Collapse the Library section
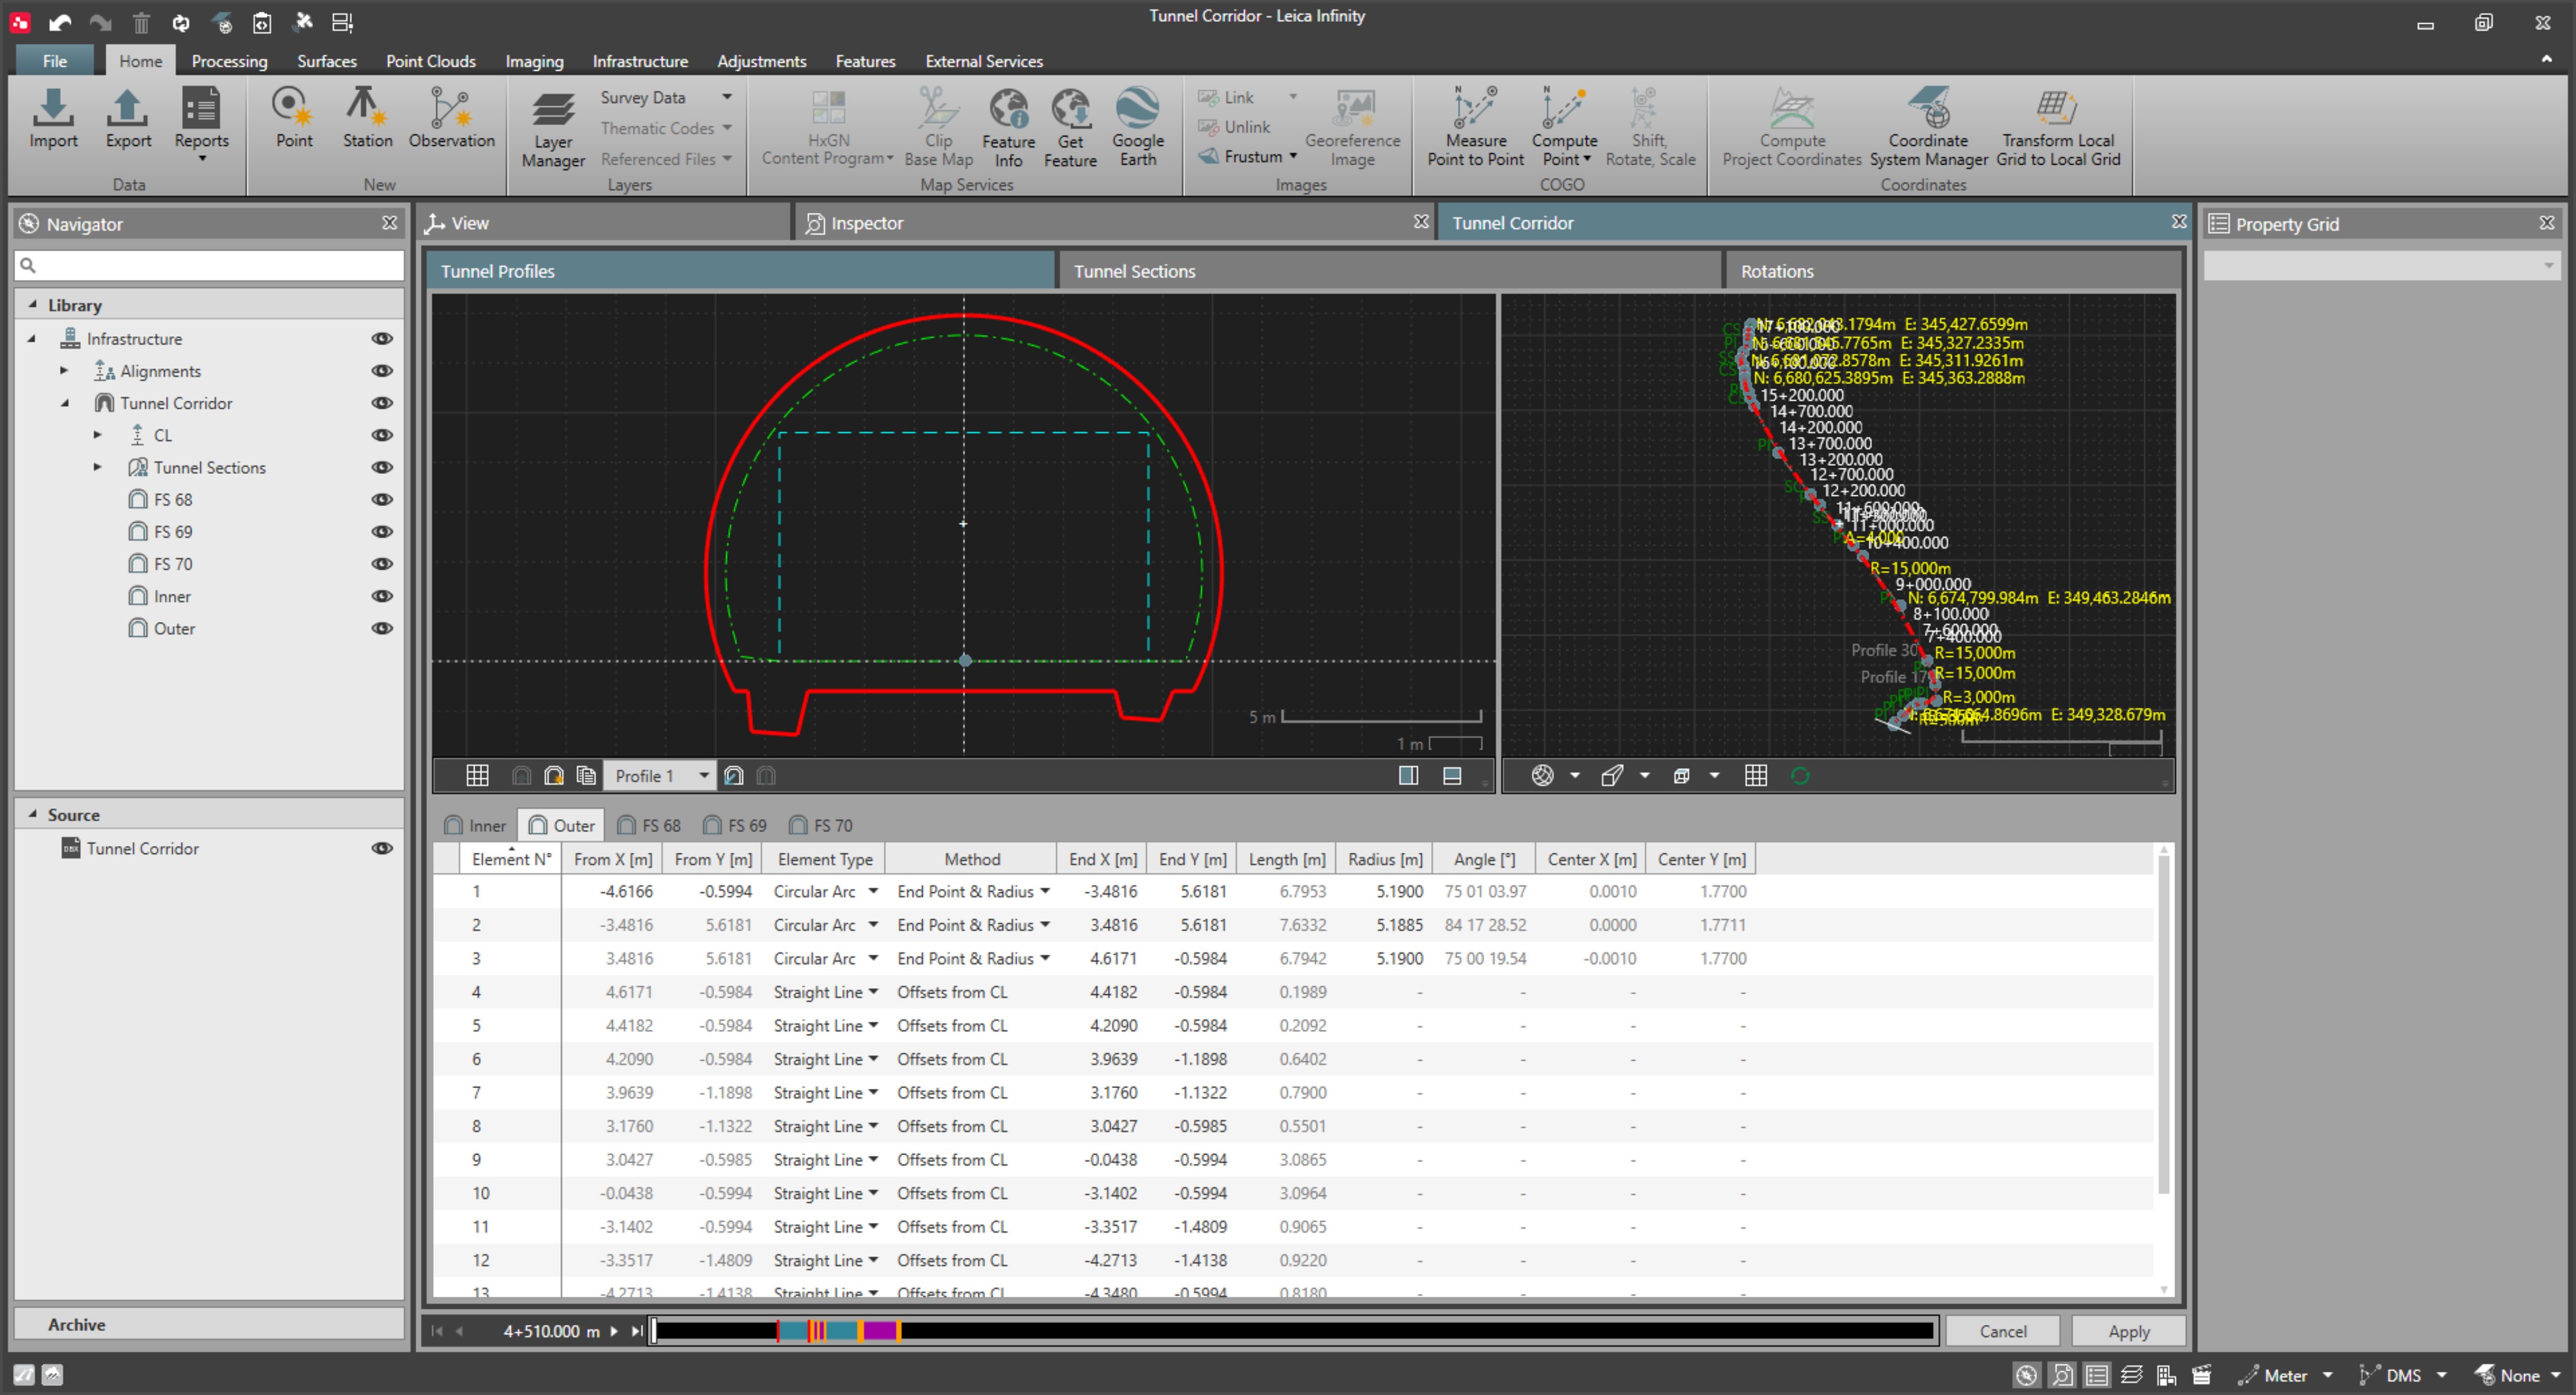The image size is (2576, 1395). [x=33, y=304]
